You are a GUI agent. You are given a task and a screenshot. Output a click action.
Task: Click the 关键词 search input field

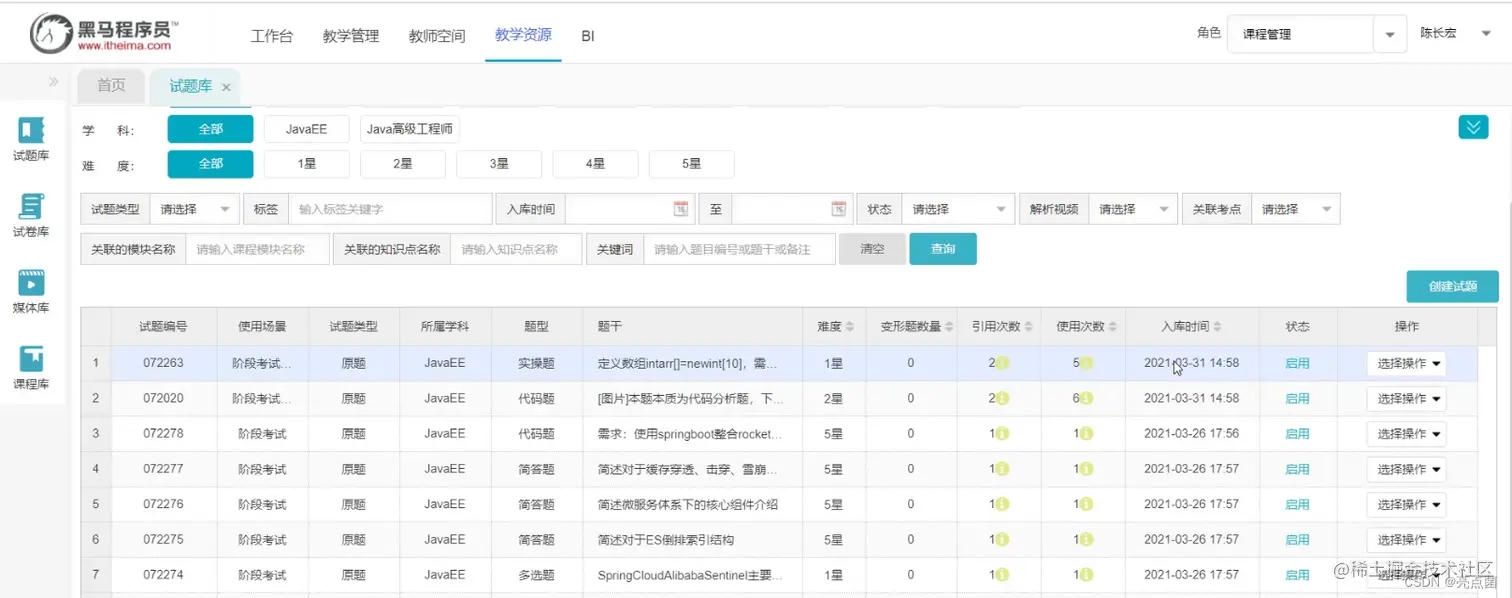pos(739,249)
